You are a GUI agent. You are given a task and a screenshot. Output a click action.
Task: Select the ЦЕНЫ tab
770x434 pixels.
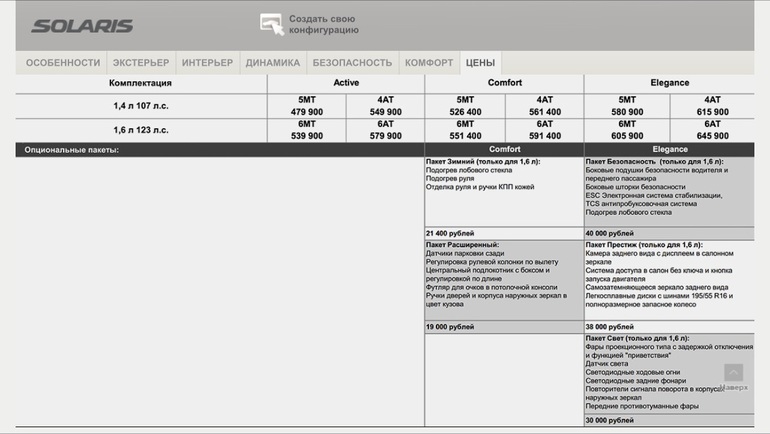pyautogui.click(x=480, y=63)
